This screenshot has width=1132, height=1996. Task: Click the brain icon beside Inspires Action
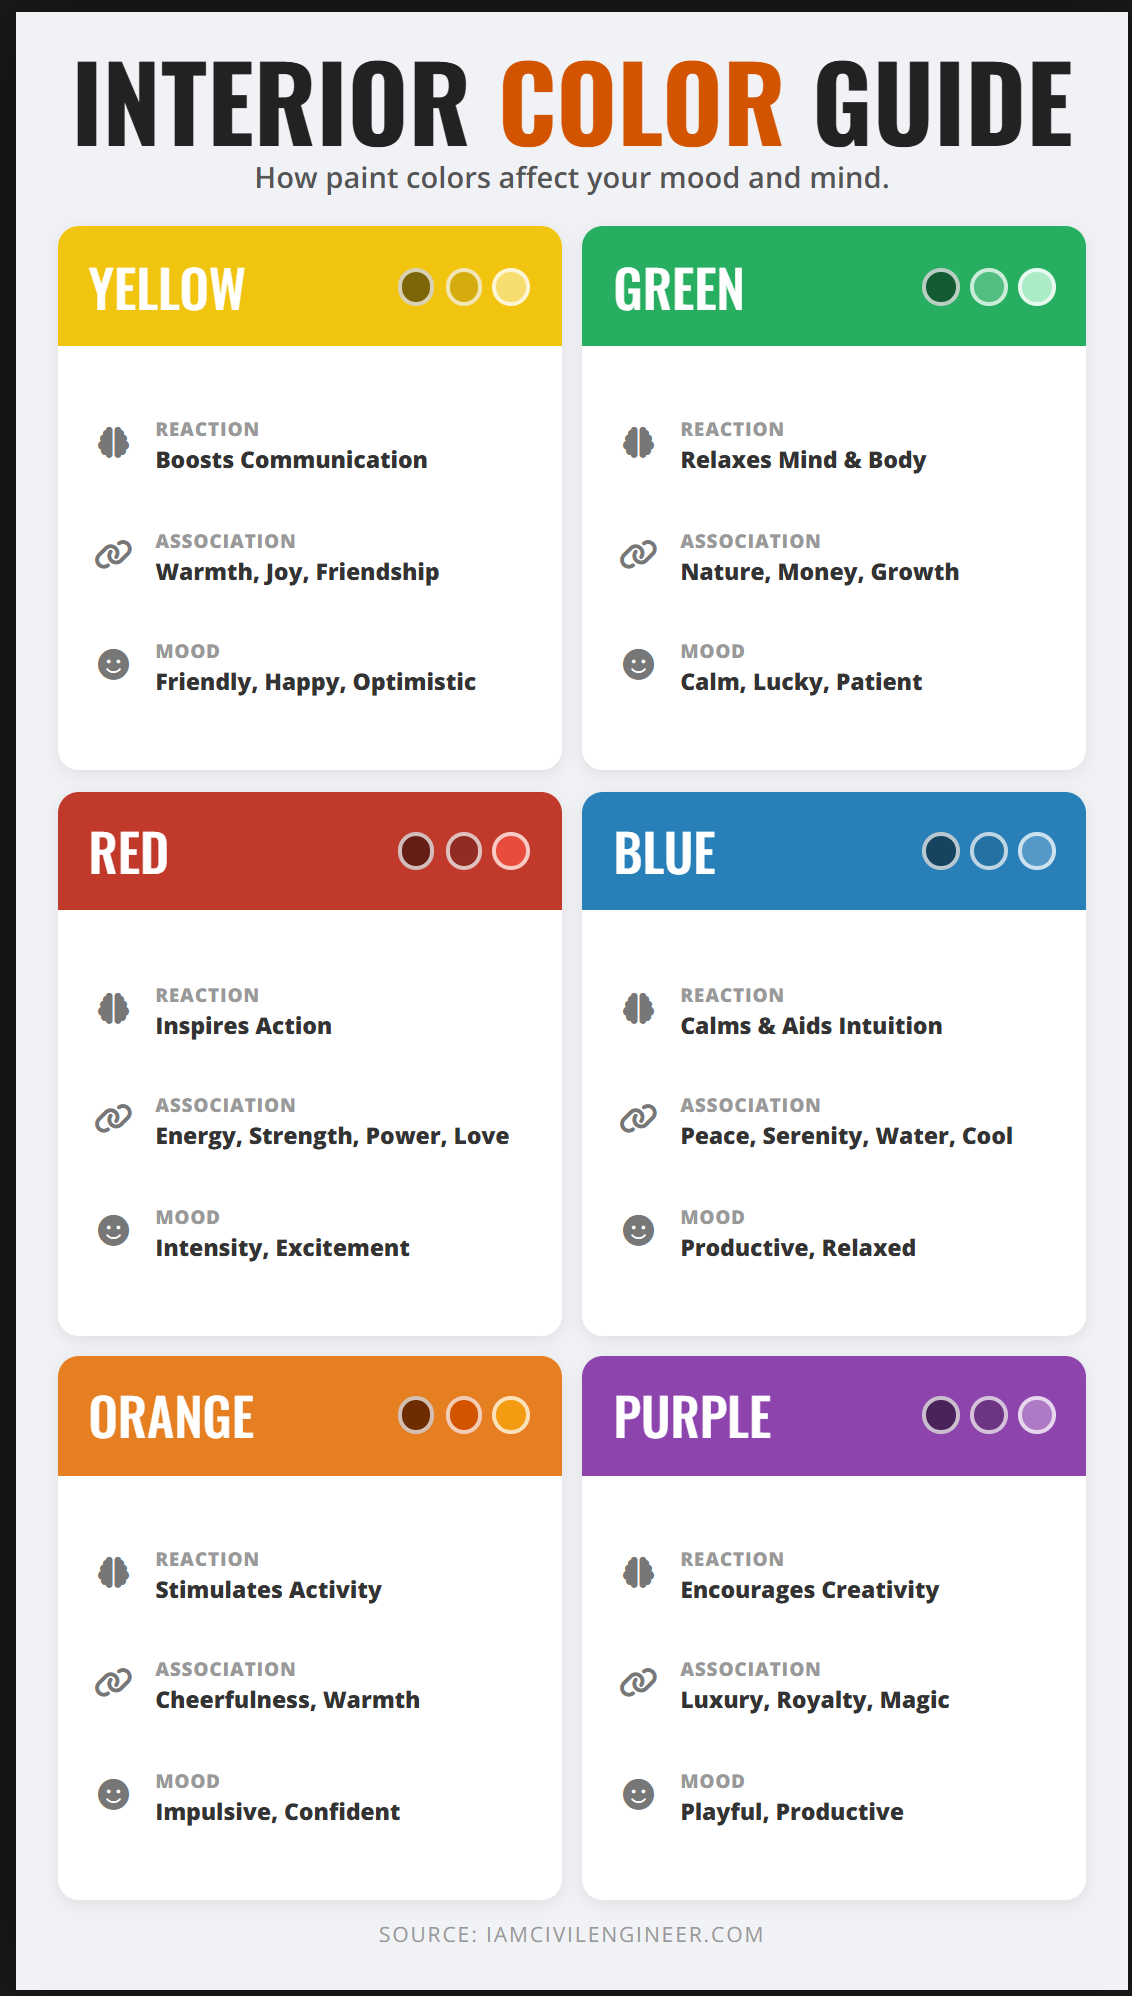tap(114, 1008)
